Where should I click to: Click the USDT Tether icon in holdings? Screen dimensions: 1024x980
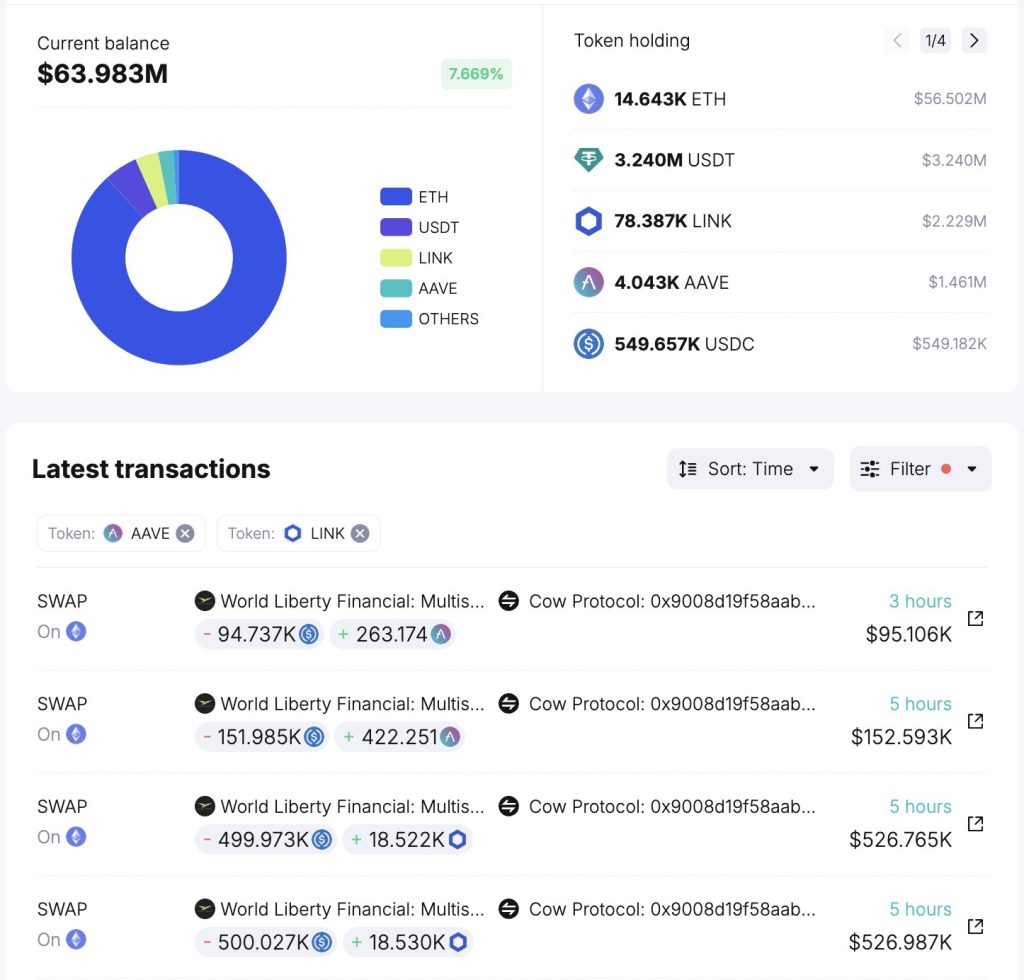[x=589, y=160]
